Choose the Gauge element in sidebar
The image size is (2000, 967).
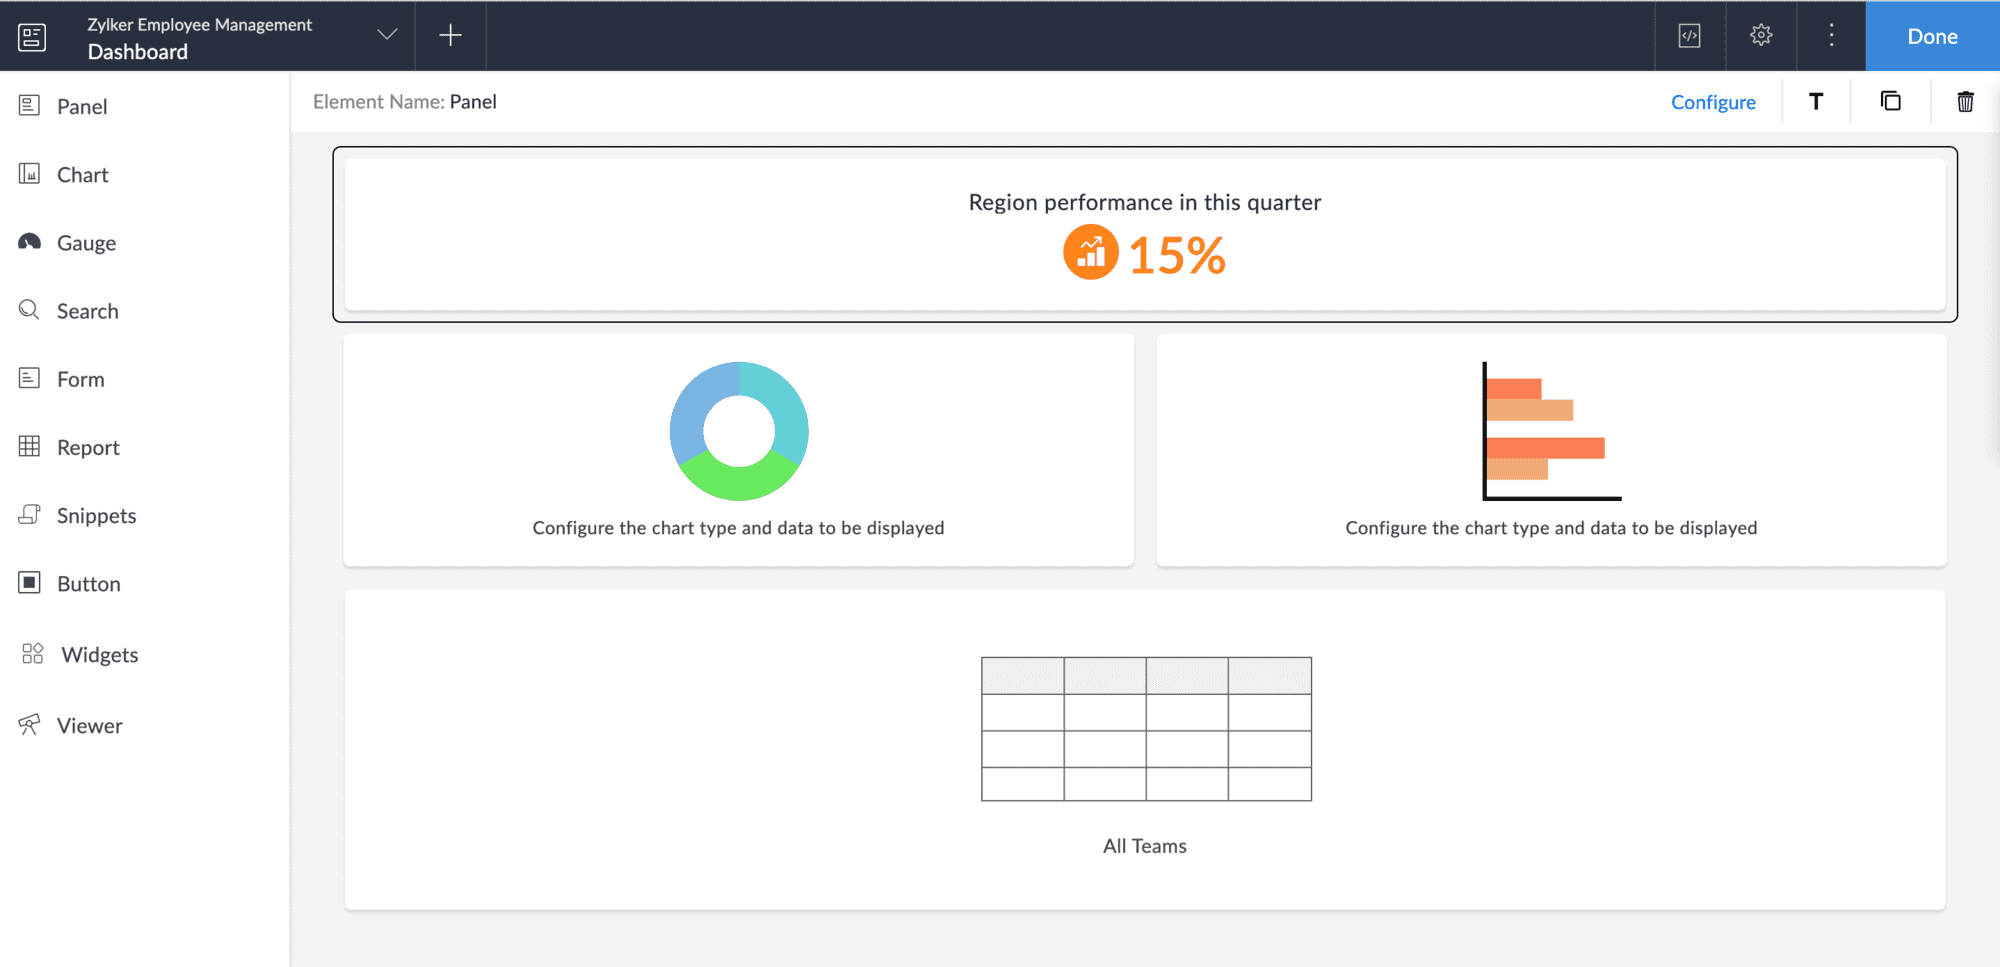(x=67, y=243)
